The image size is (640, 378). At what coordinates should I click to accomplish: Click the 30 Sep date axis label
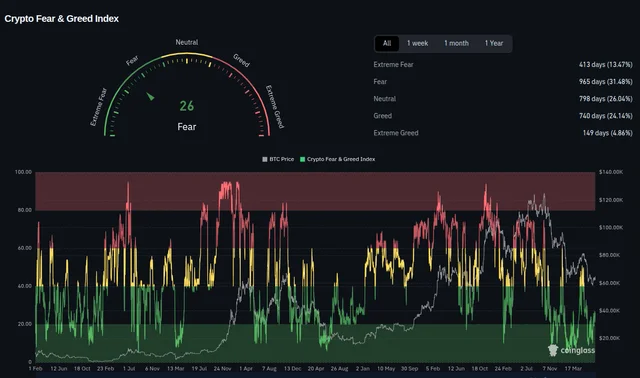pyautogui.click(x=409, y=369)
